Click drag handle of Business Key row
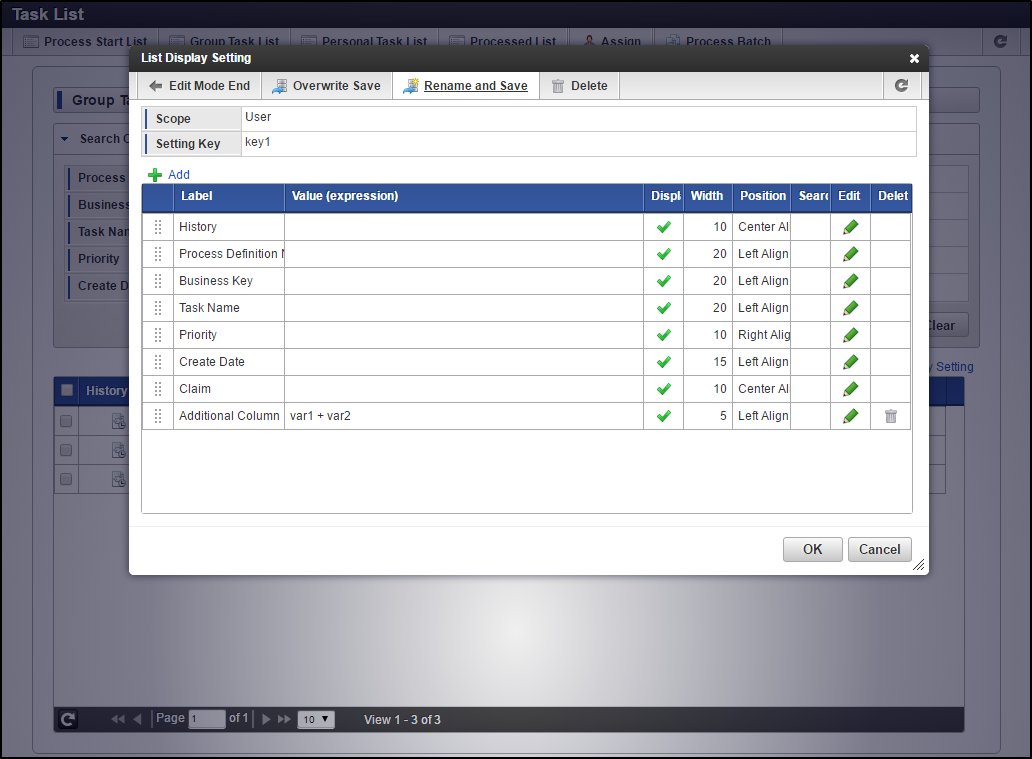 coord(158,281)
